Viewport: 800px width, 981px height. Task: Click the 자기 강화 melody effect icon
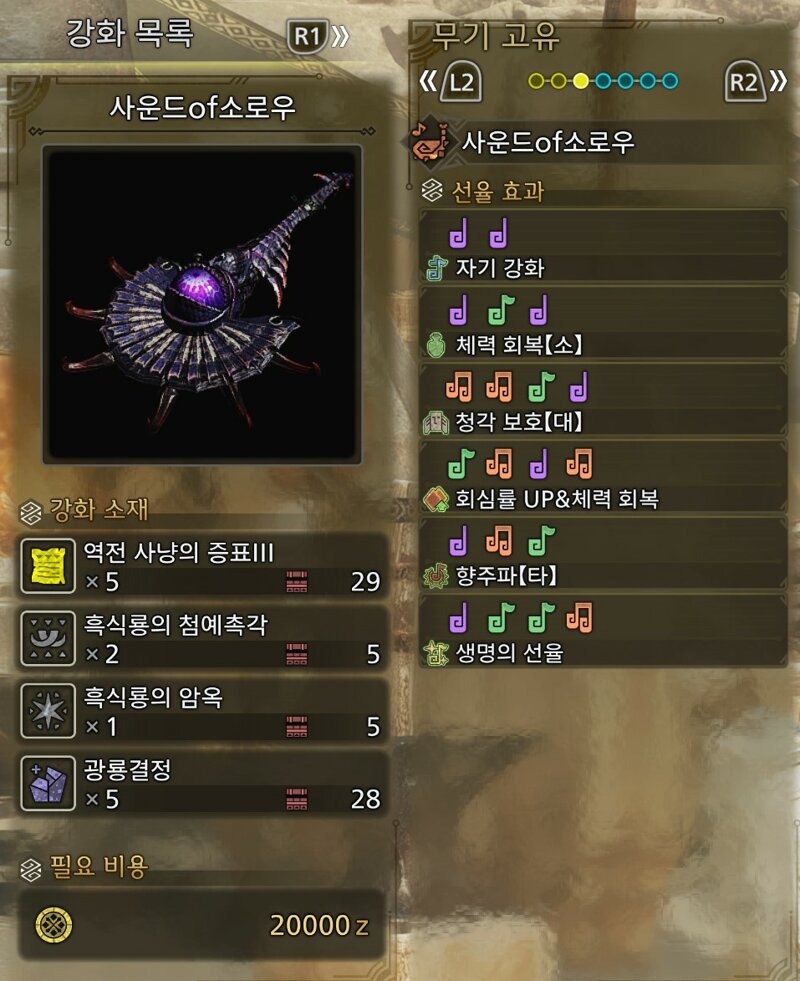[x=437, y=268]
